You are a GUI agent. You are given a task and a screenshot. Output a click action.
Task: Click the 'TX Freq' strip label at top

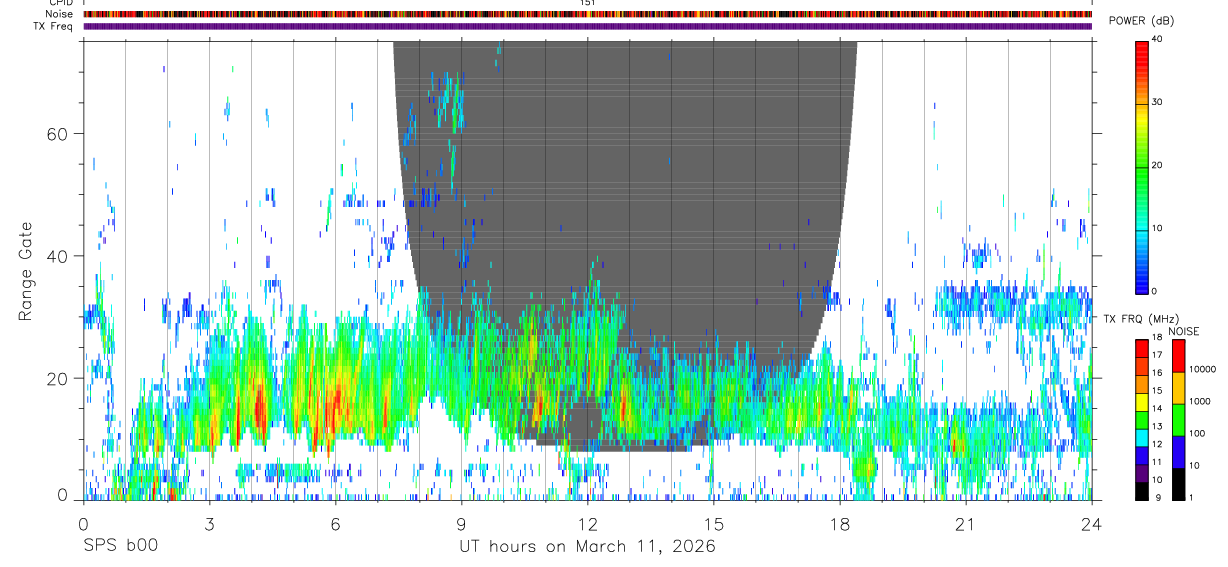53,26
